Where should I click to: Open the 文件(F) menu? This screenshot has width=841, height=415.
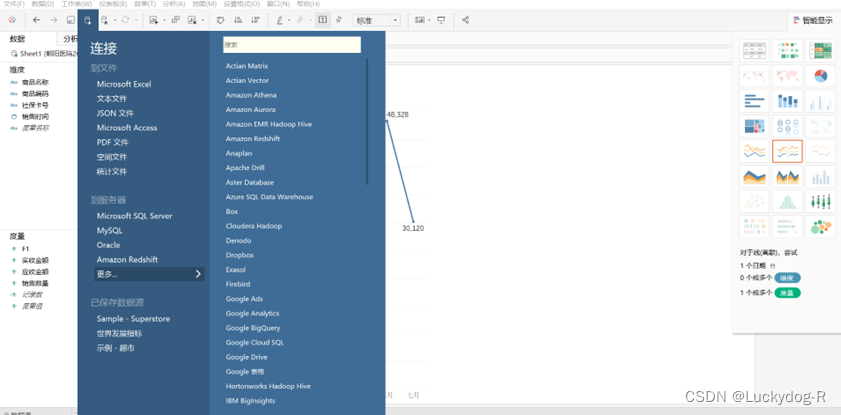pyautogui.click(x=14, y=4)
